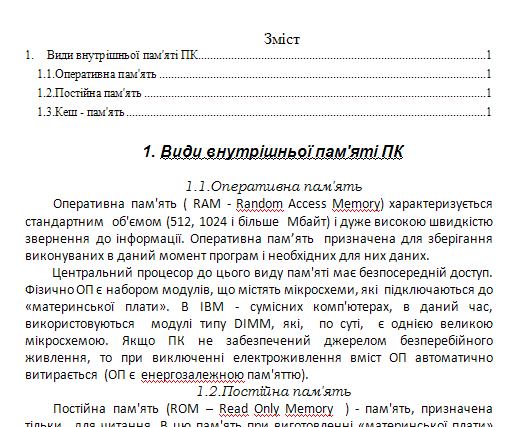
Task: Click the word 'мікросхемою.' in paragraph
Action: (67, 341)
